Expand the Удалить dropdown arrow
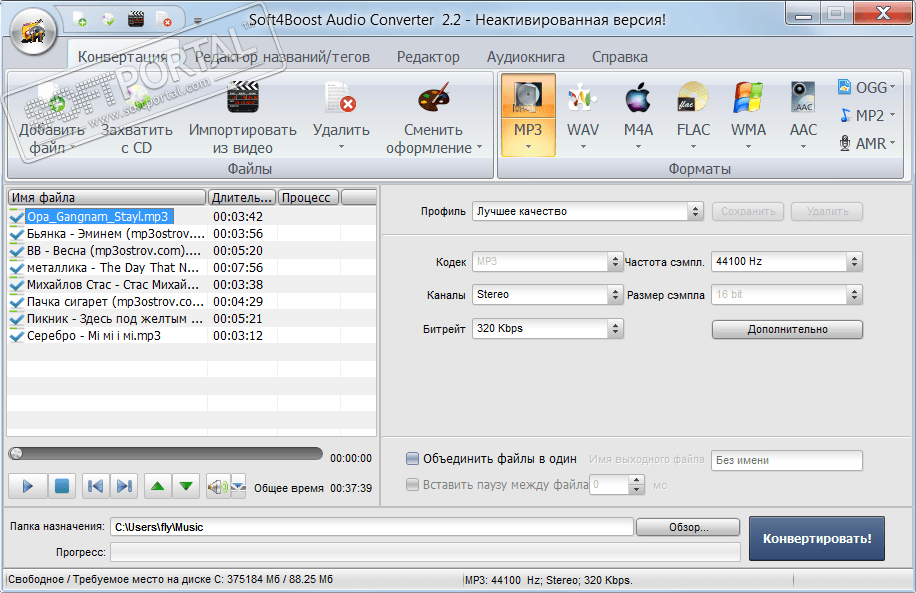 (341, 147)
